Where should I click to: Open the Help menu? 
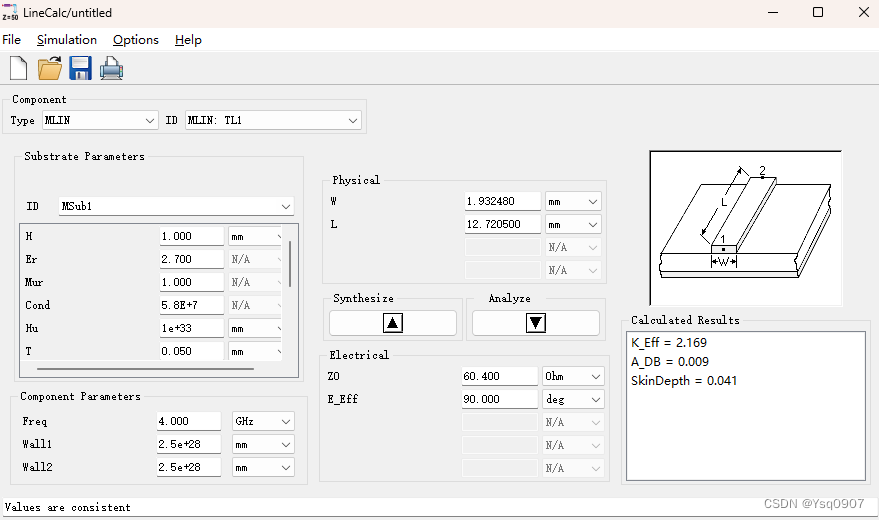click(x=188, y=40)
